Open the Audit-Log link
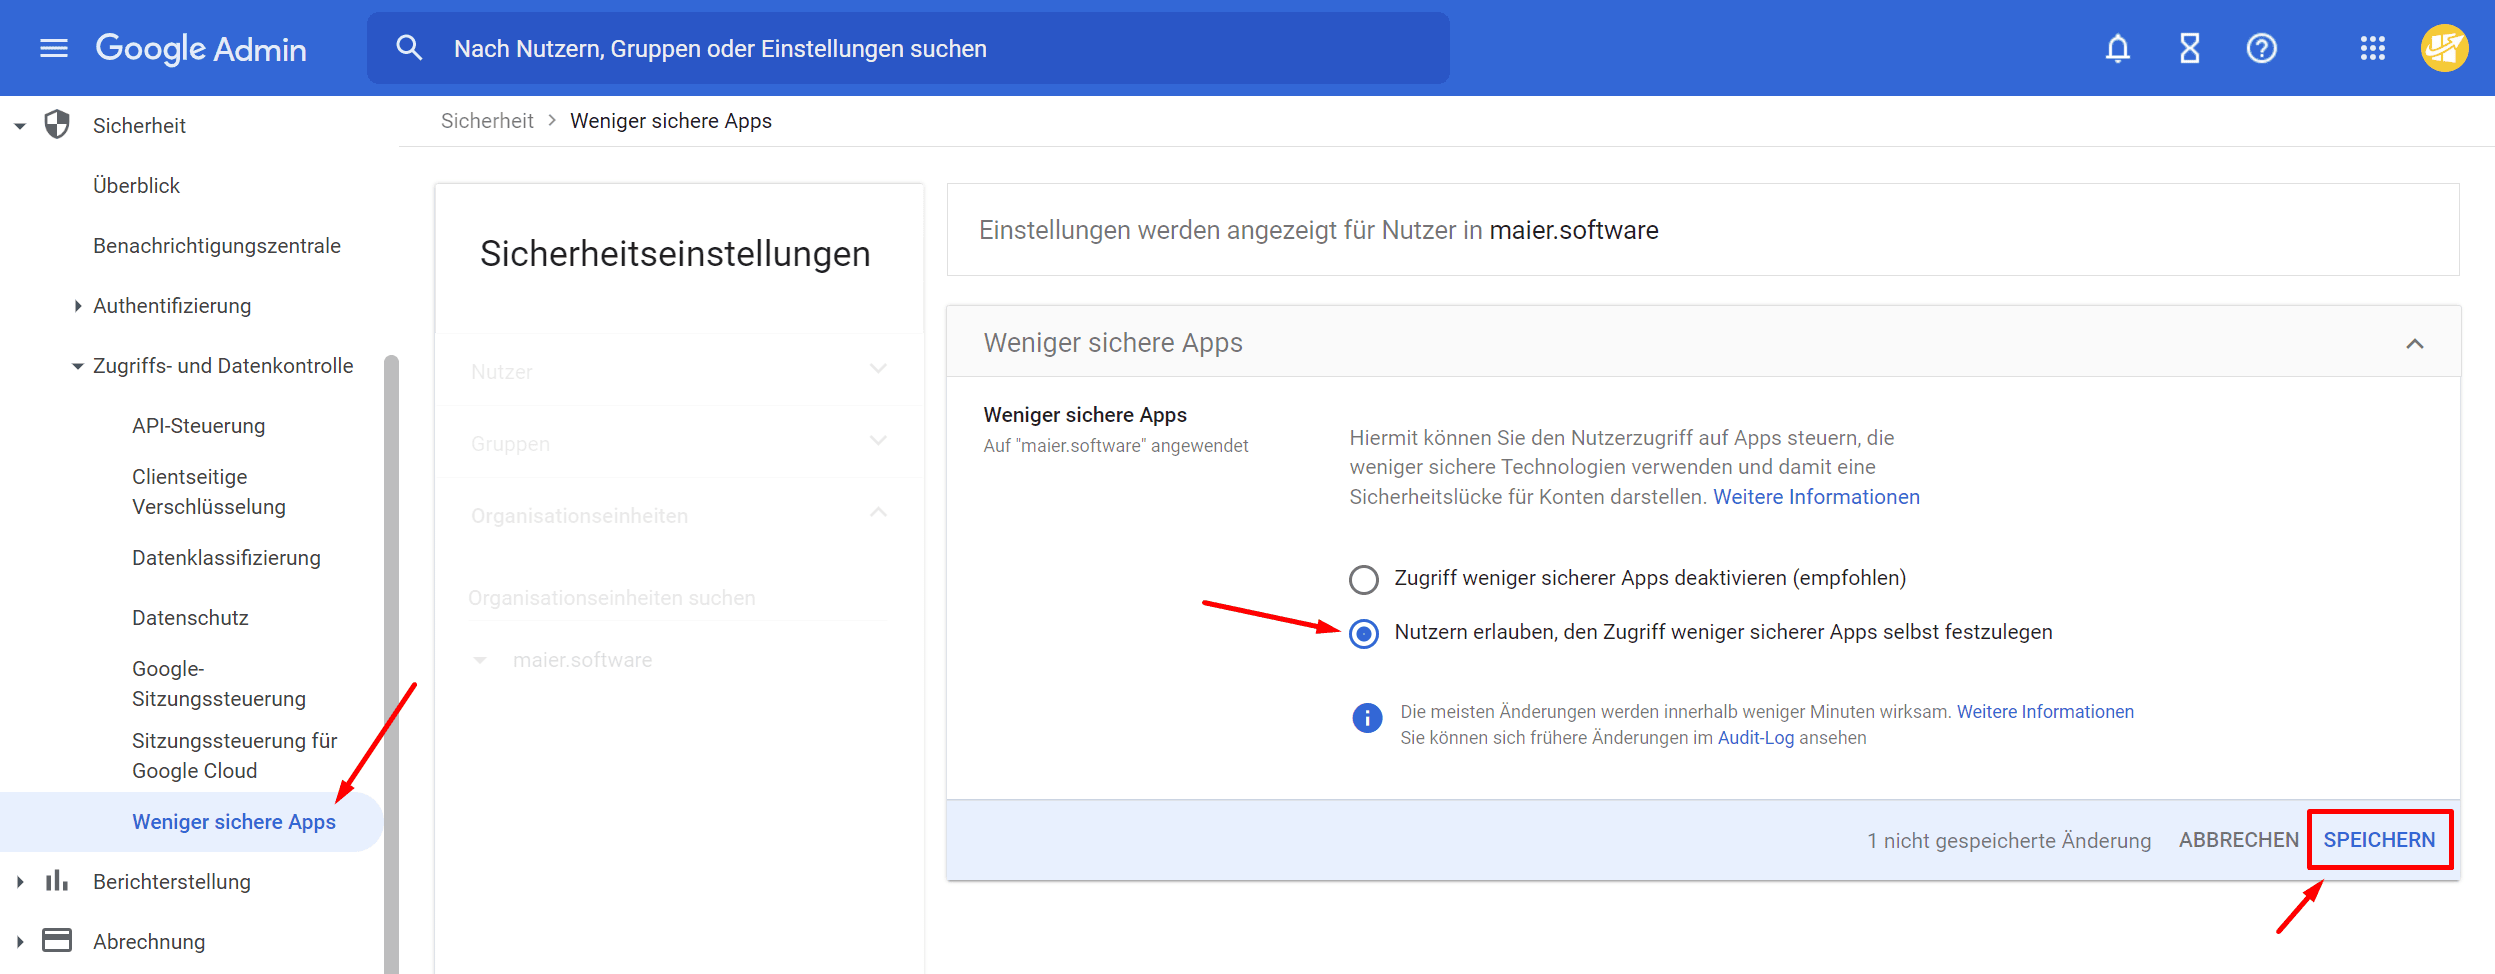The height and width of the screenshot is (974, 2495). tap(1755, 738)
